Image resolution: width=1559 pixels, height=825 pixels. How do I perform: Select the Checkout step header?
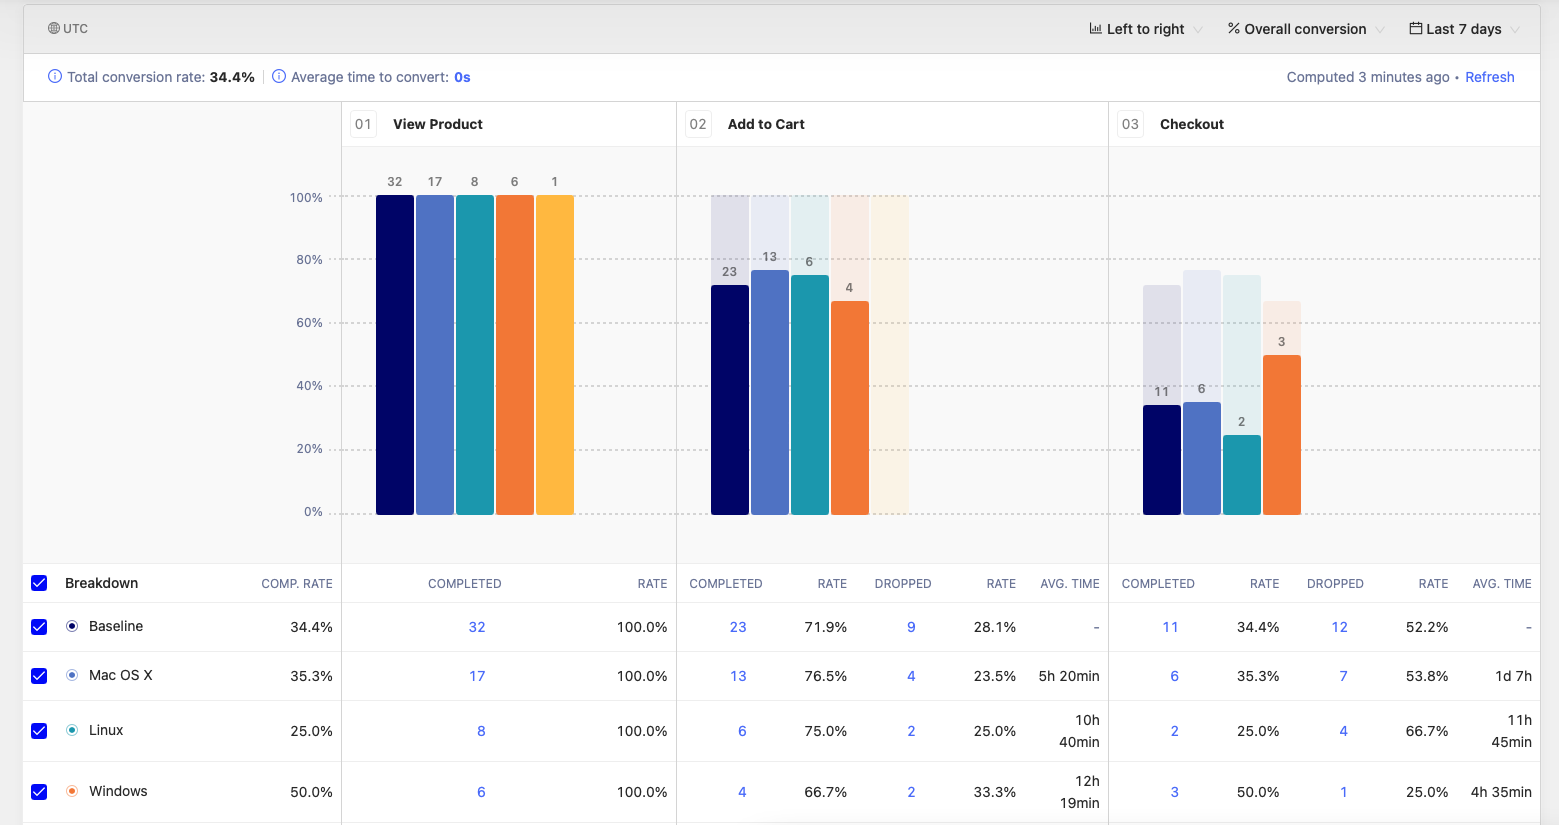coord(1191,124)
